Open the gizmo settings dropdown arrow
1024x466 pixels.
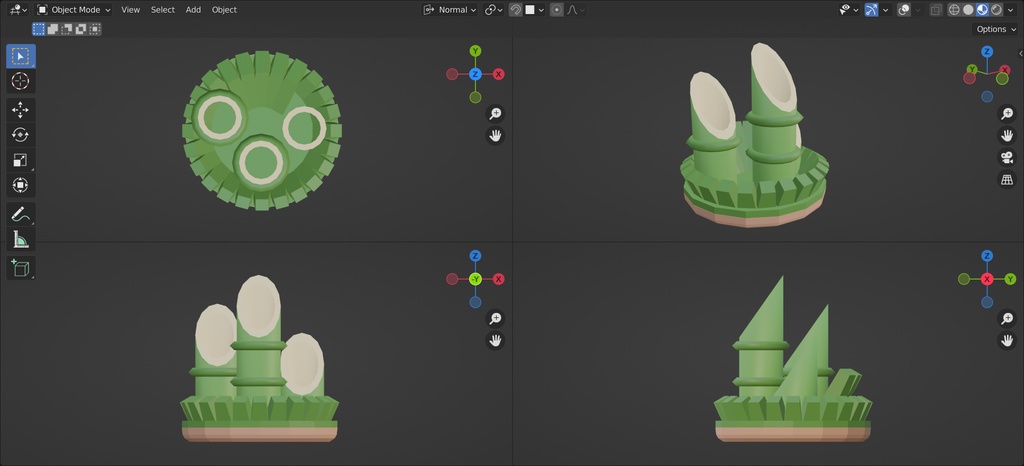pyautogui.click(x=886, y=10)
